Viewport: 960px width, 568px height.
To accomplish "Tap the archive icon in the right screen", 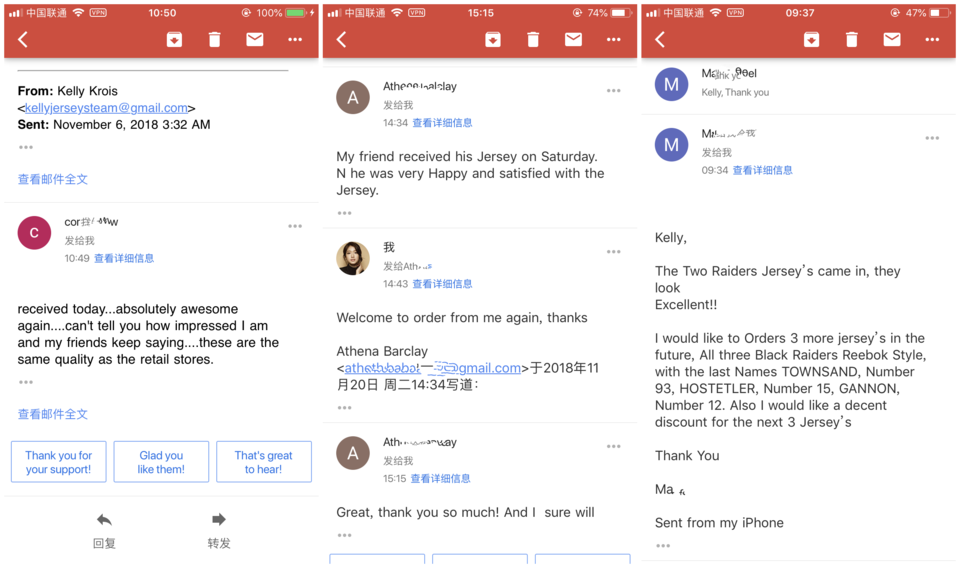I will tap(811, 40).
